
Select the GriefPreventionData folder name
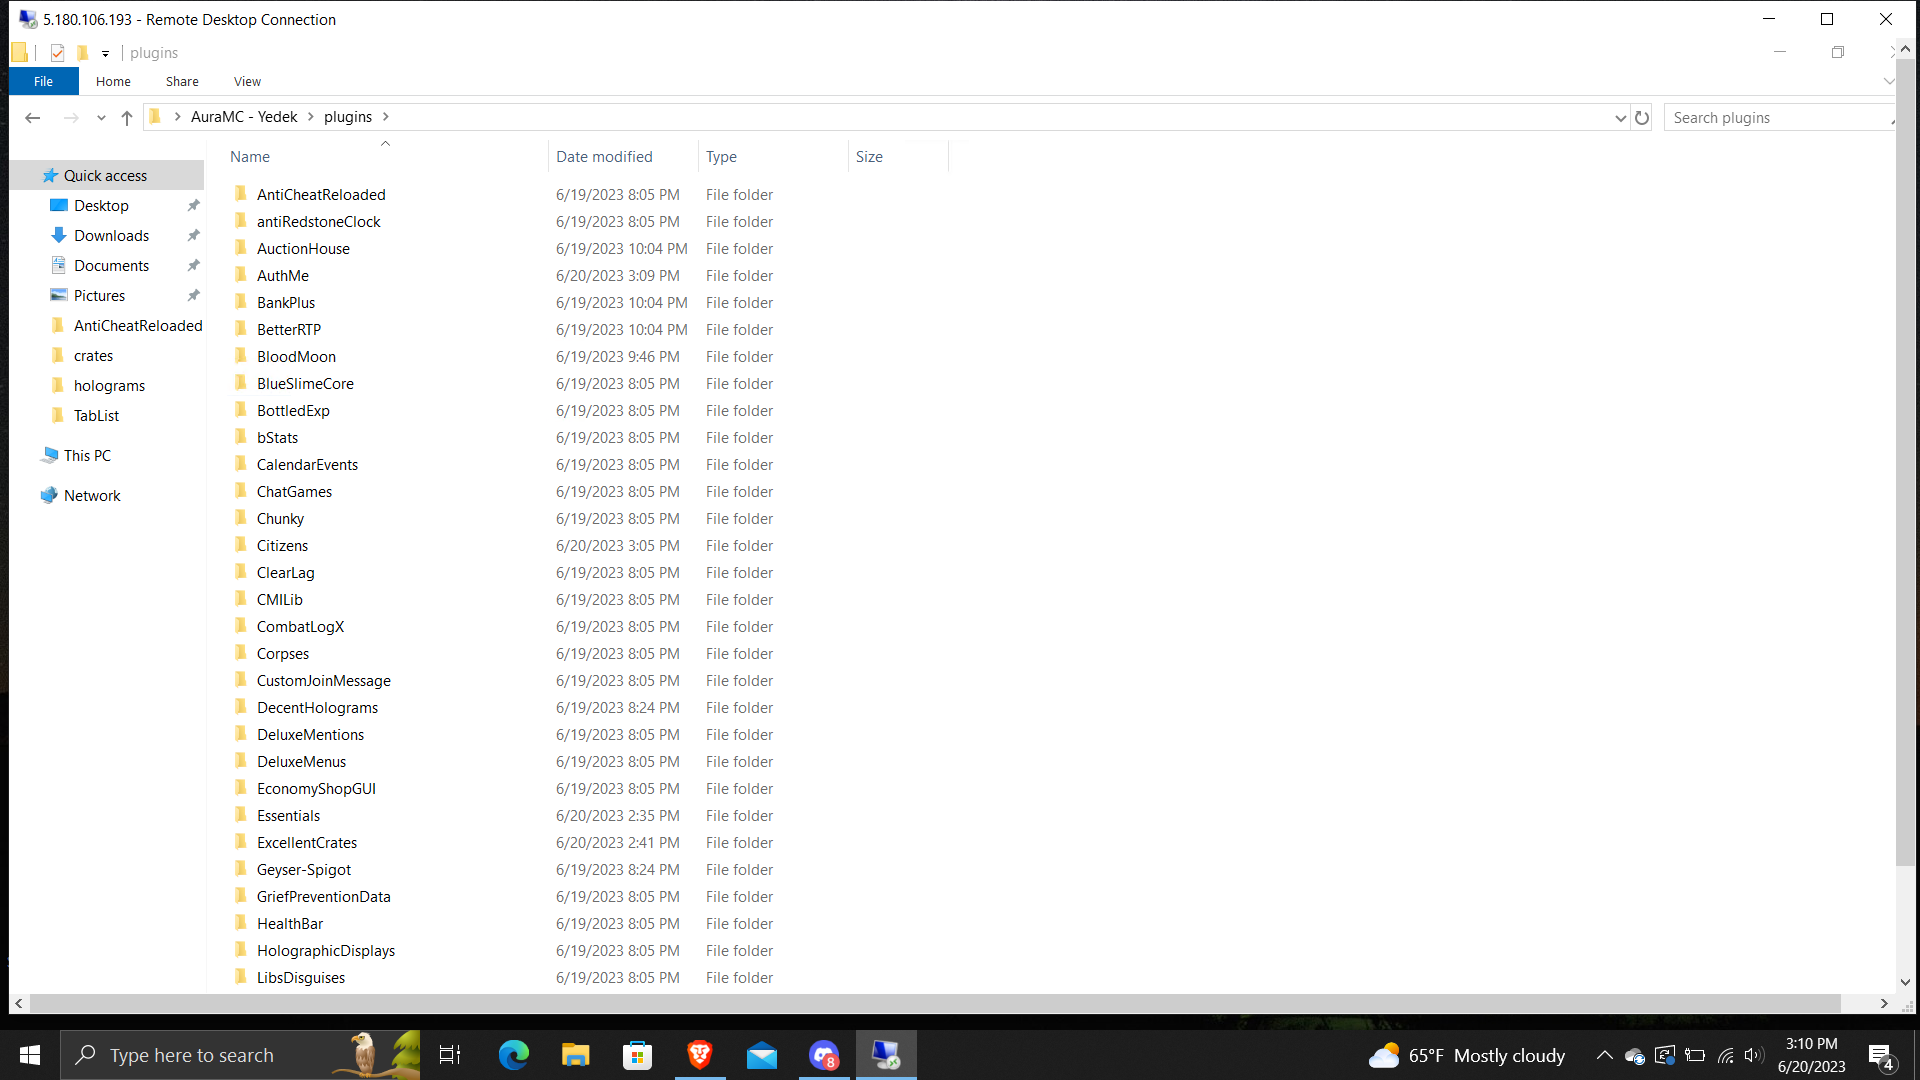[323, 897]
